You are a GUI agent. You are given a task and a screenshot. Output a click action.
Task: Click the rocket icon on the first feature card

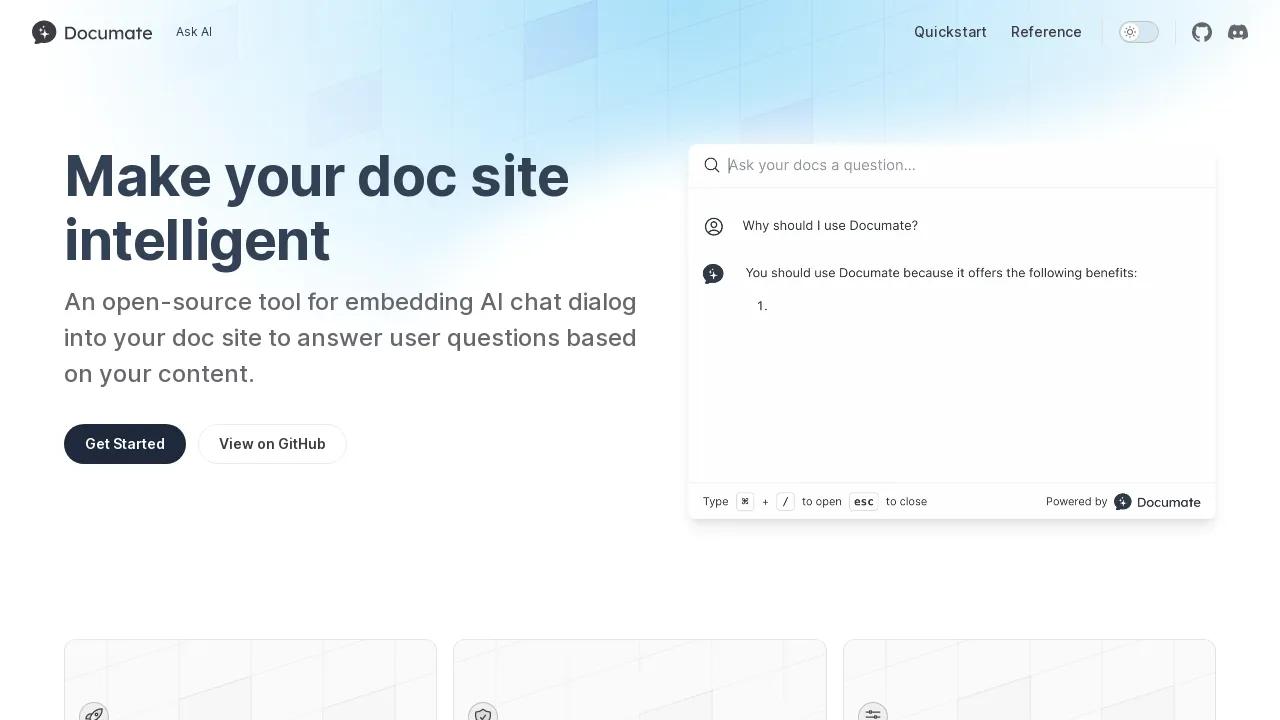point(94,713)
